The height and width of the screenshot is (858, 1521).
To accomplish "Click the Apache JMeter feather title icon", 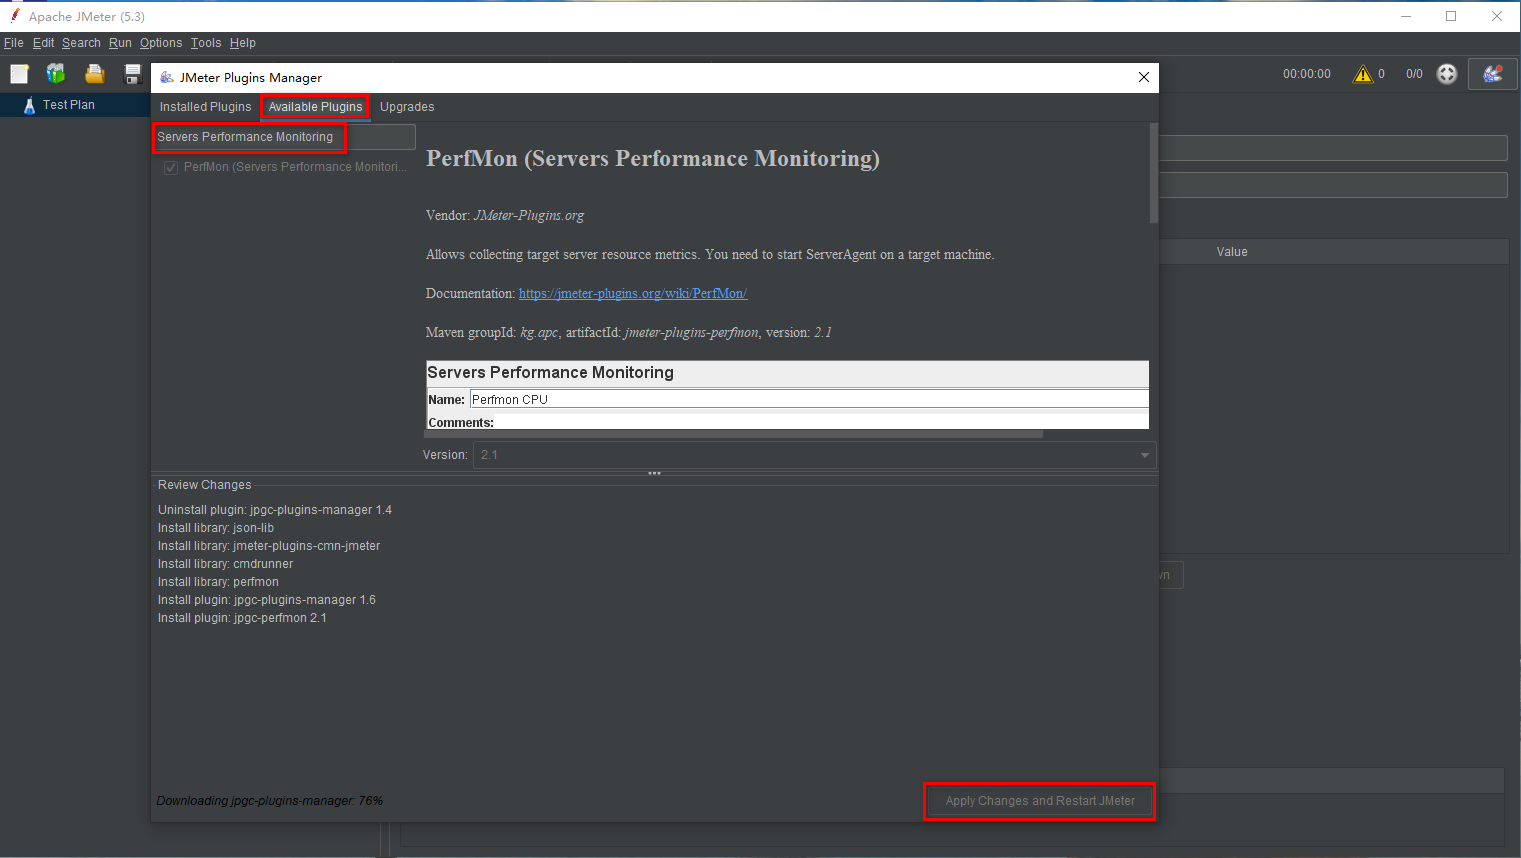I will pos(15,15).
